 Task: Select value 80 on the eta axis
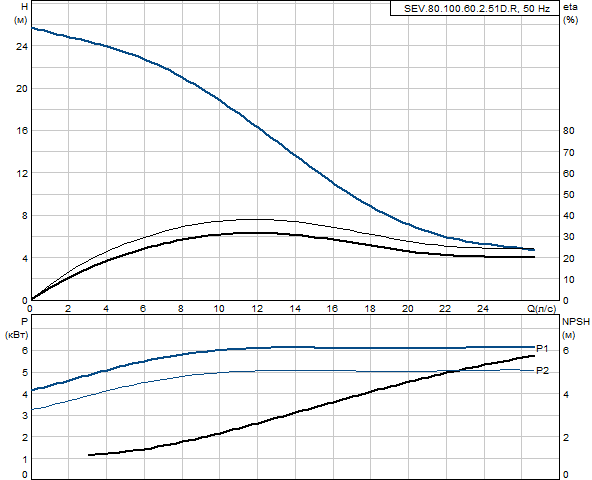tap(569, 131)
